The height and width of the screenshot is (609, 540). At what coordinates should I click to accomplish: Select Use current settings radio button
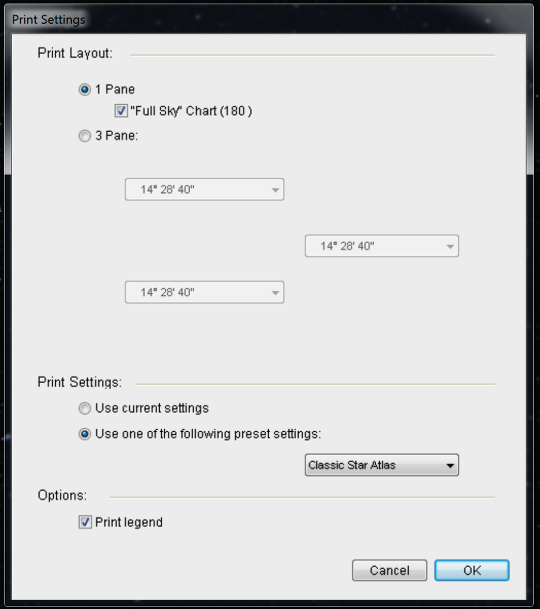tap(85, 408)
